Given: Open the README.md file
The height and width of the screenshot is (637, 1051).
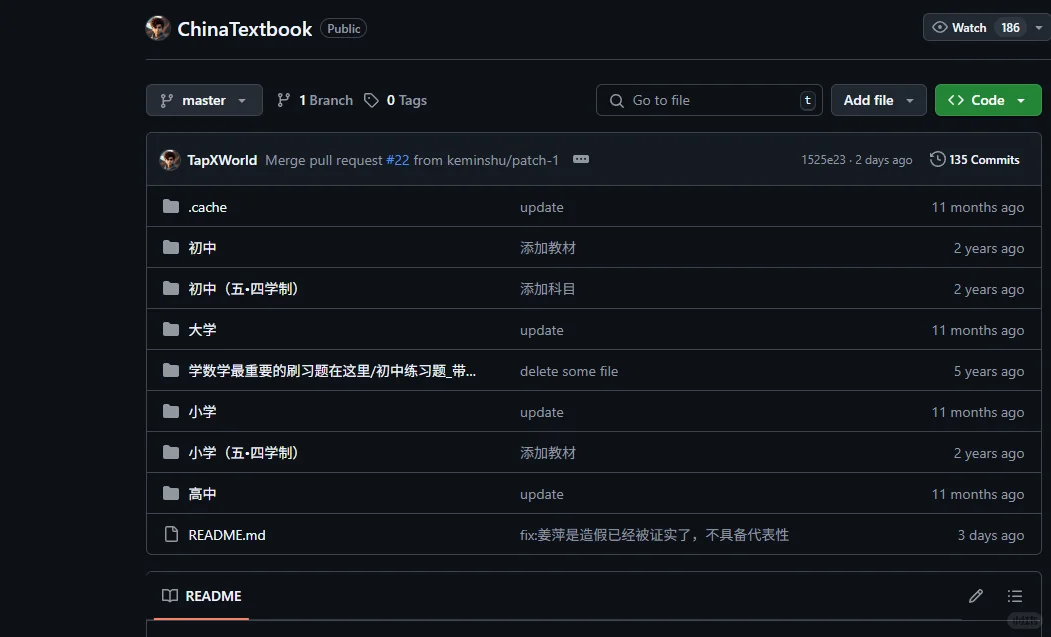Looking at the screenshot, I should point(227,535).
